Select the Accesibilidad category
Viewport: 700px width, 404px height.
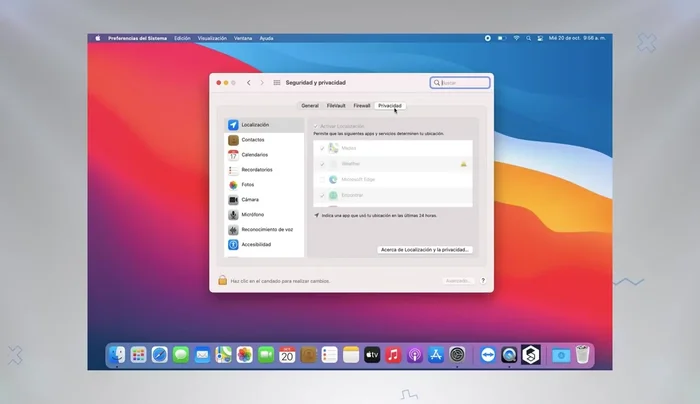point(255,244)
